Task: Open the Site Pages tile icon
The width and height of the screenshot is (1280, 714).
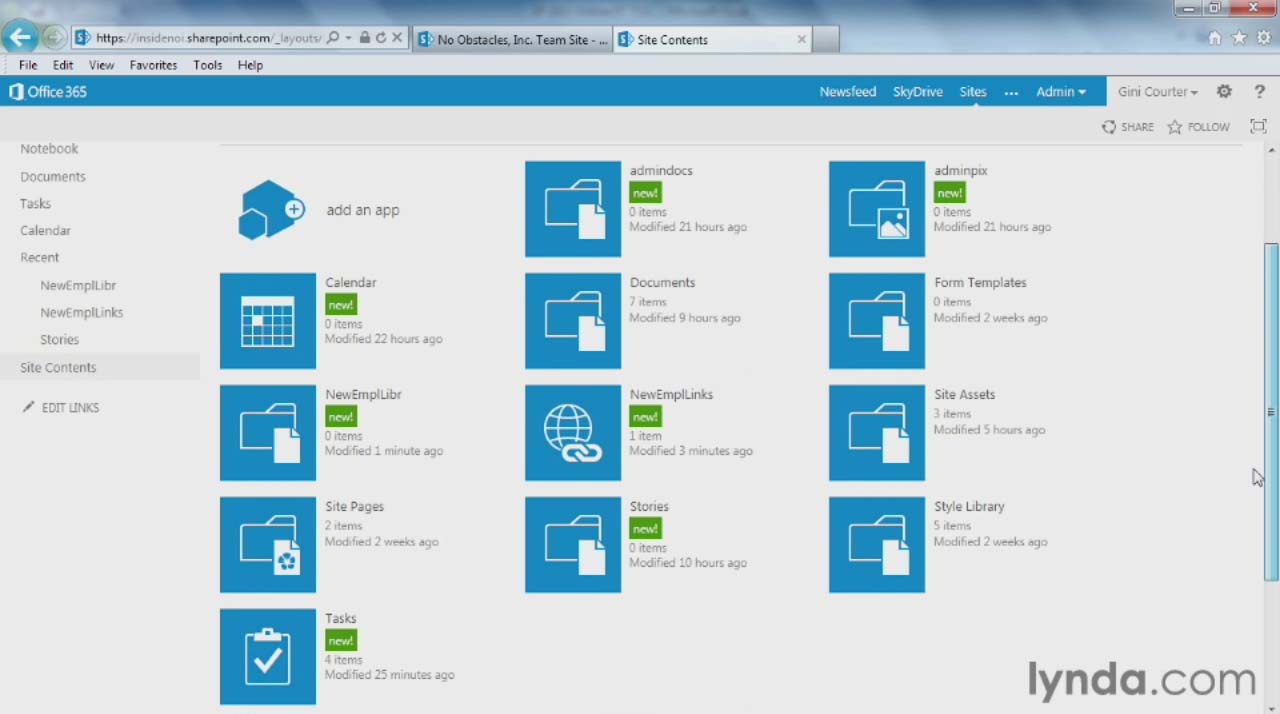Action: [x=268, y=545]
